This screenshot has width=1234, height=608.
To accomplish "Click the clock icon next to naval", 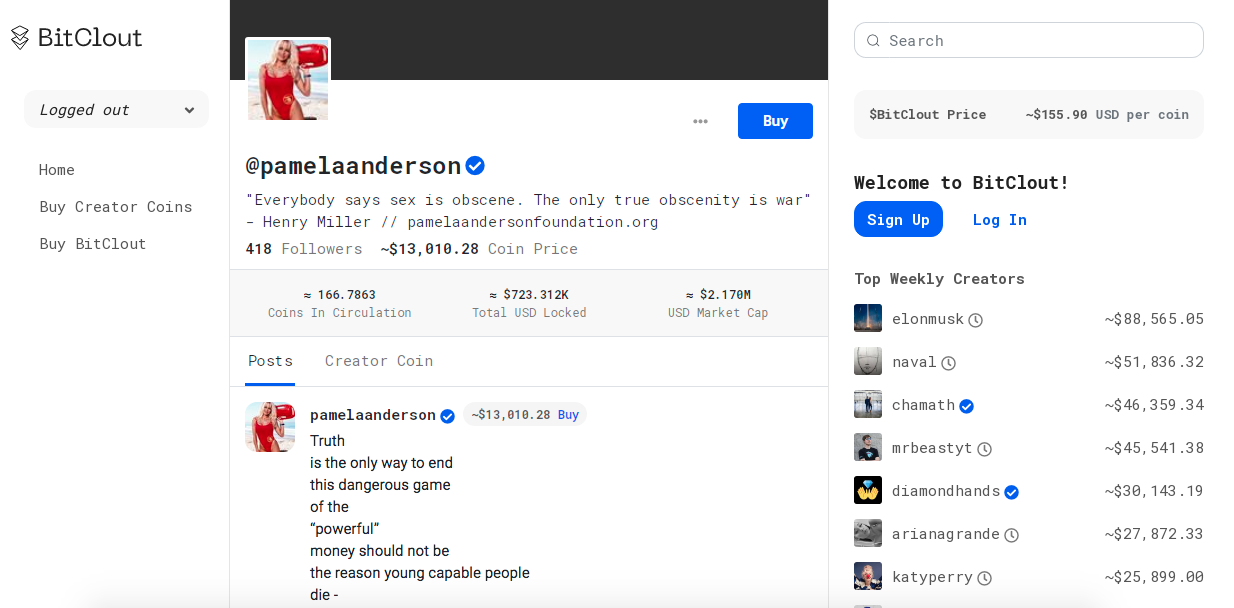I will (949, 363).
